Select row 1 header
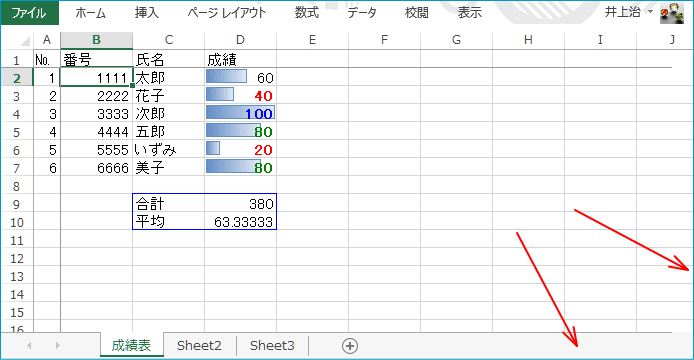Image resolution: width=694 pixels, height=360 pixels. [17, 60]
